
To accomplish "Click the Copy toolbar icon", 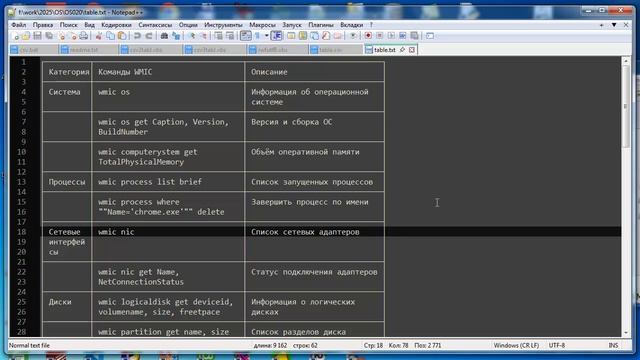I will (x=110, y=36).
